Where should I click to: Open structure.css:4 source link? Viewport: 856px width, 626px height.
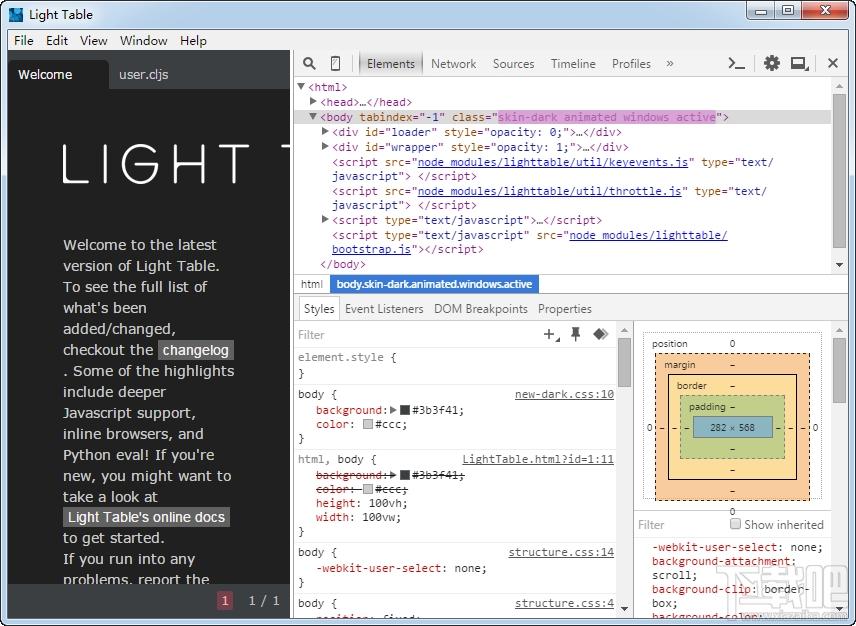click(x=564, y=603)
